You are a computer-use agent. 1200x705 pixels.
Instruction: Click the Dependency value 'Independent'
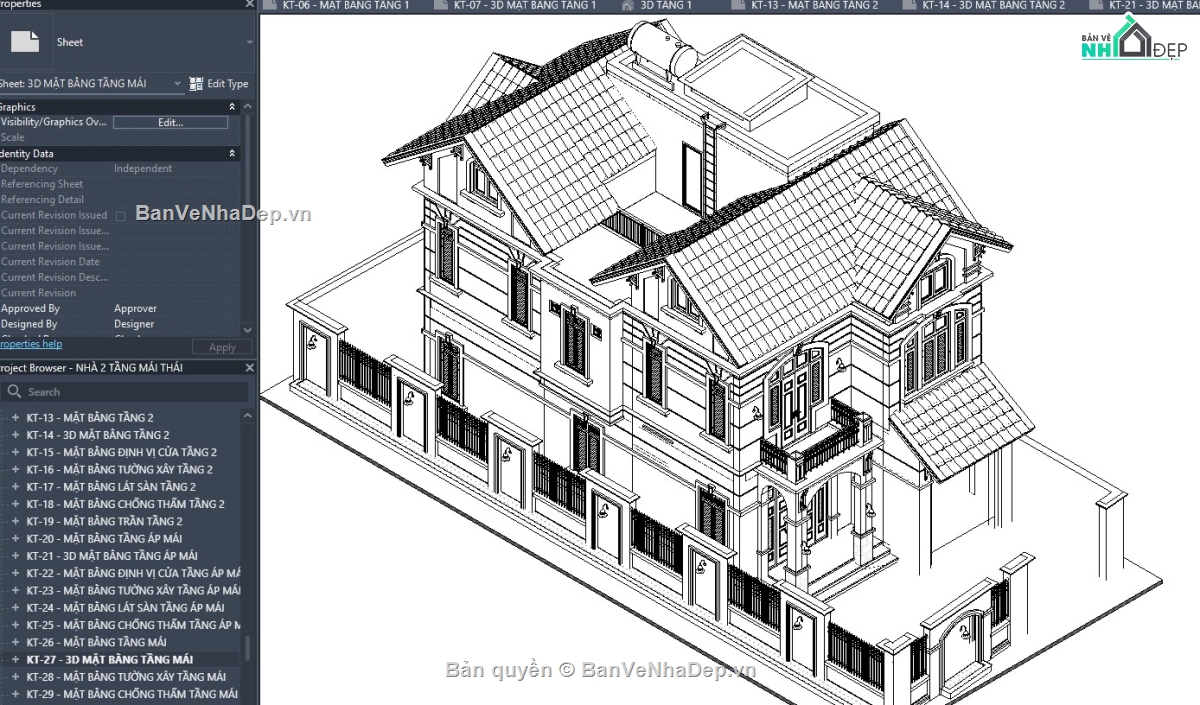(x=143, y=169)
